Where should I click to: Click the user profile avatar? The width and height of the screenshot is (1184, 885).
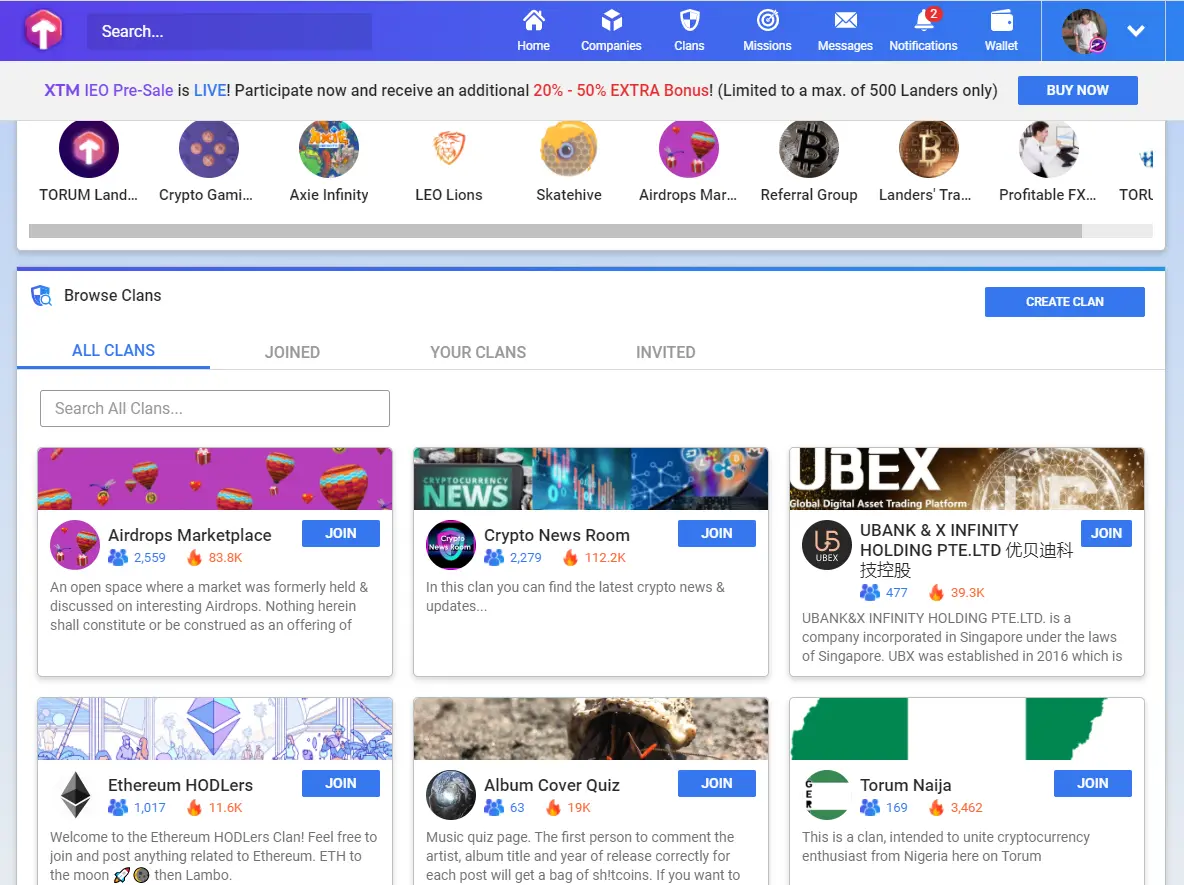(x=1084, y=31)
